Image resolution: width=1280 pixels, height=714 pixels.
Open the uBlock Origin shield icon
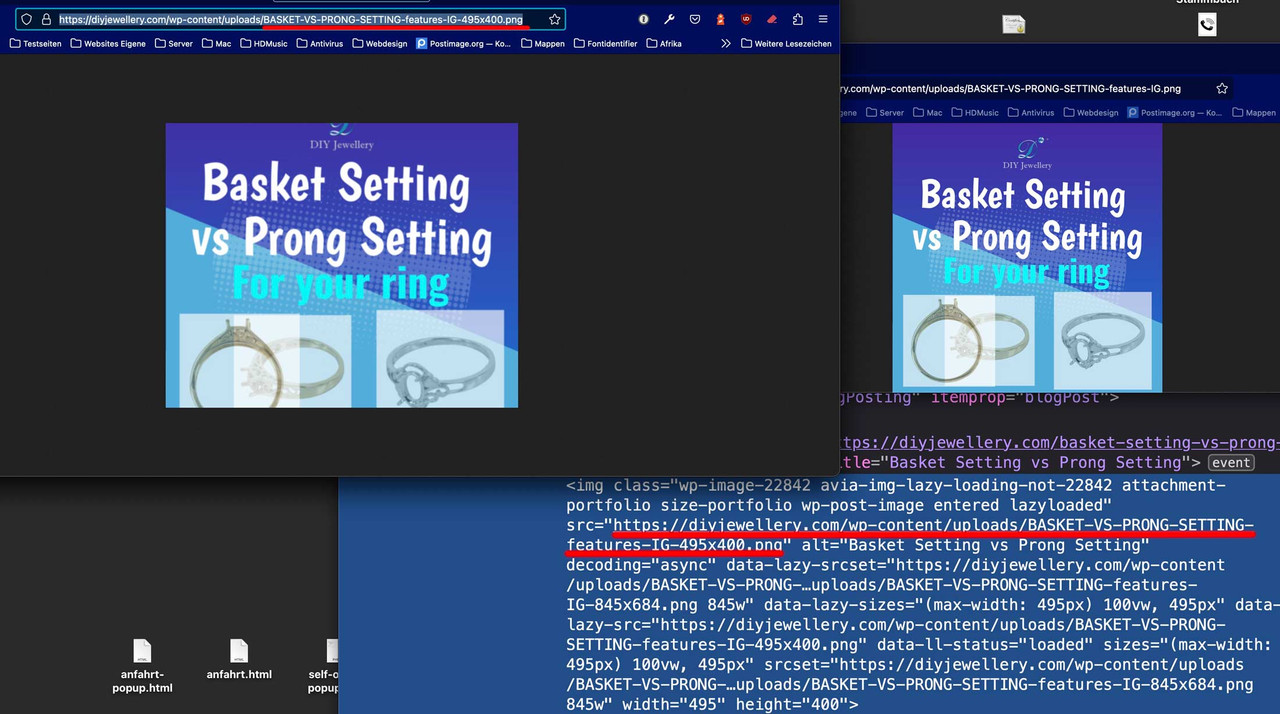746,19
